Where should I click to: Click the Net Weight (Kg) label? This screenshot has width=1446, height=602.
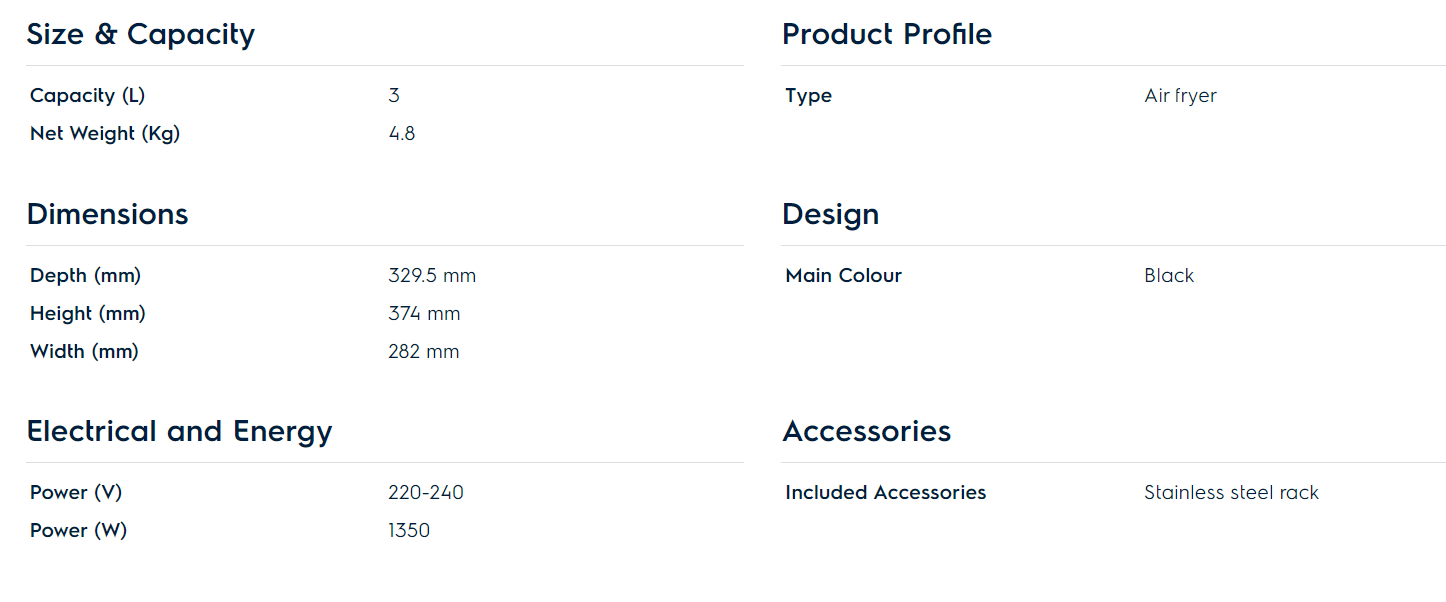pyautogui.click(x=105, y=134)
